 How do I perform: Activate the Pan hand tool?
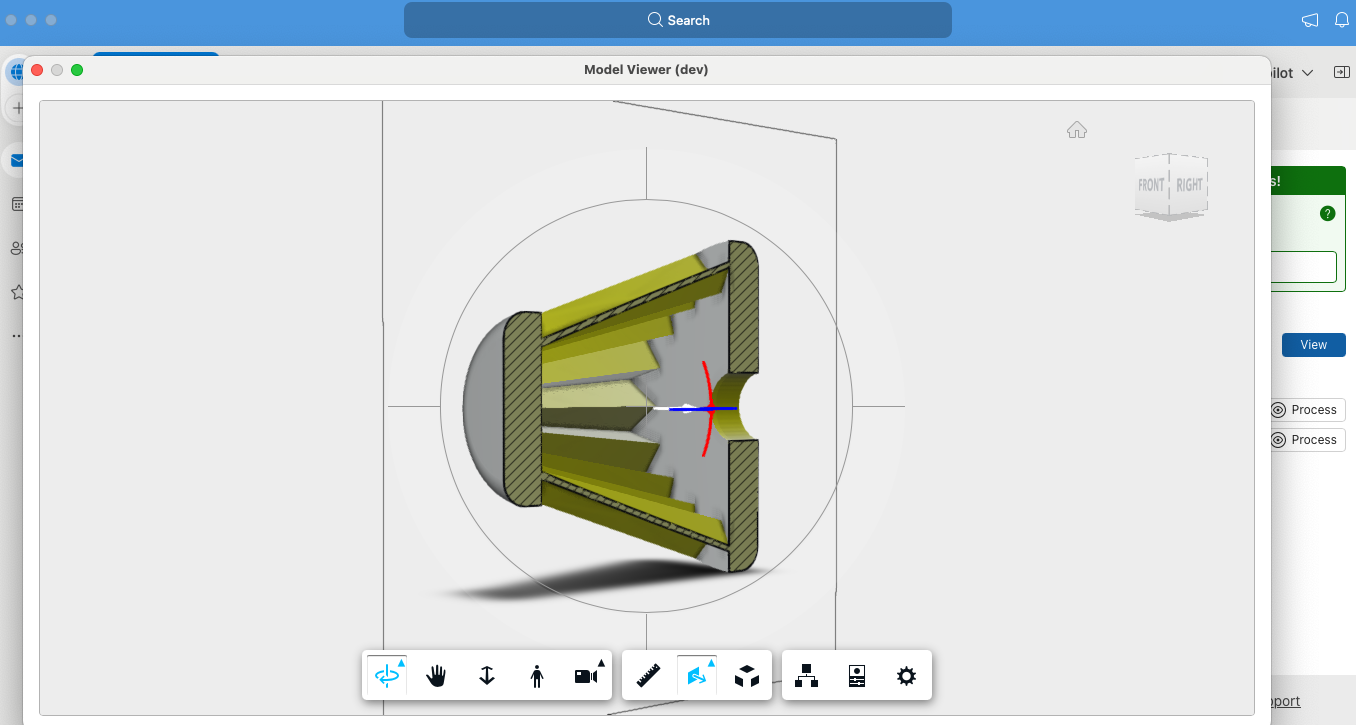(436, 676)
